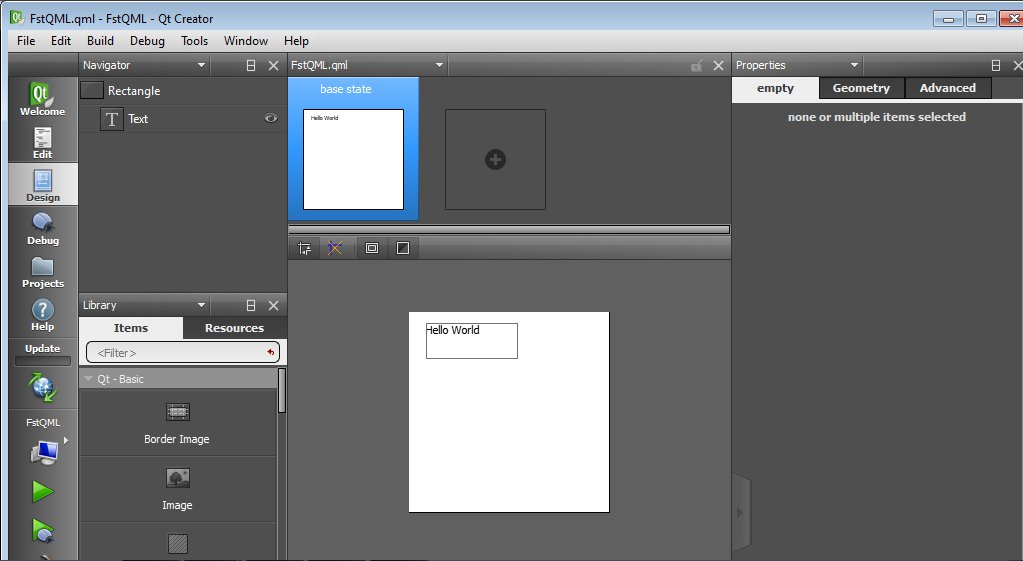This screenshot has height=561, width=1023.
Task: Click the Update globe icon
Action: pos(43,387)
